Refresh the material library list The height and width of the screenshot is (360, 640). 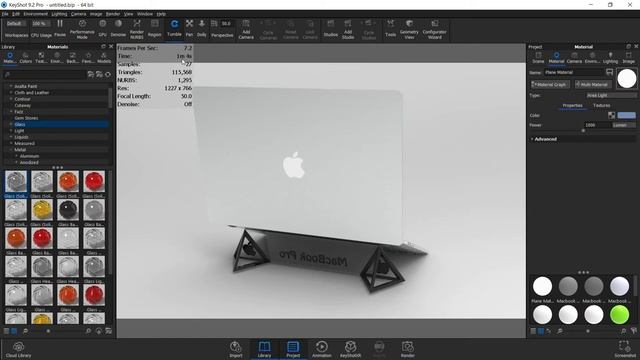(x=108, y=75)
